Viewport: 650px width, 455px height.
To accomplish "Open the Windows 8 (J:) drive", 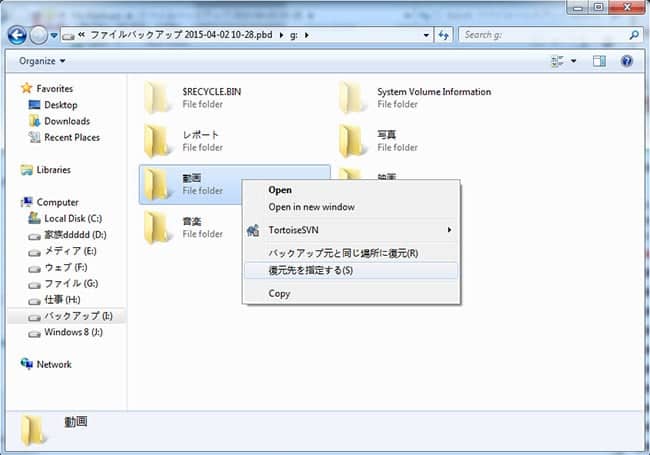I will click(73, 332).
